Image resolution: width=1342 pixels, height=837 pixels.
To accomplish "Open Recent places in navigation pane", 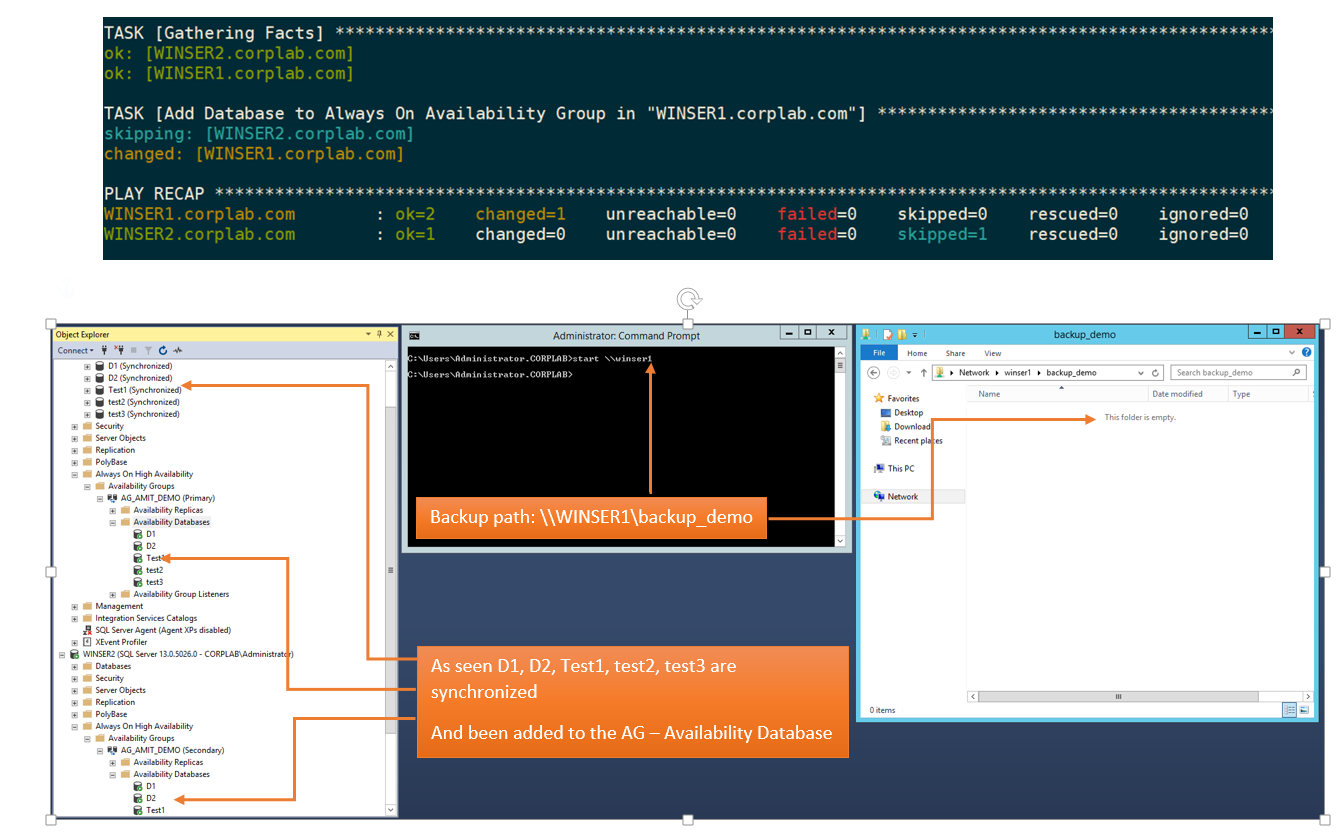I will tap(918, 440).
